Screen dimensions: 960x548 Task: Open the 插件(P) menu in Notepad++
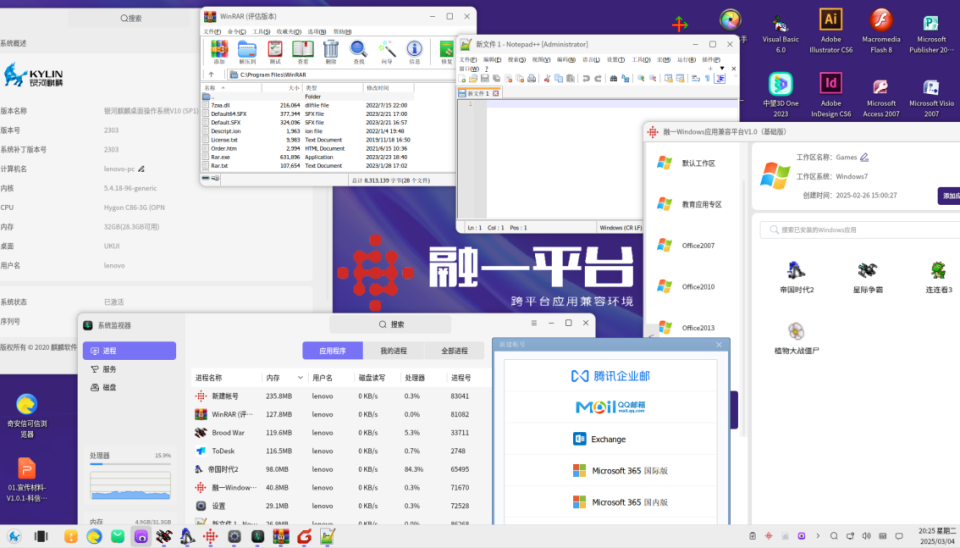pyautogui.click(x=711, y=60)
